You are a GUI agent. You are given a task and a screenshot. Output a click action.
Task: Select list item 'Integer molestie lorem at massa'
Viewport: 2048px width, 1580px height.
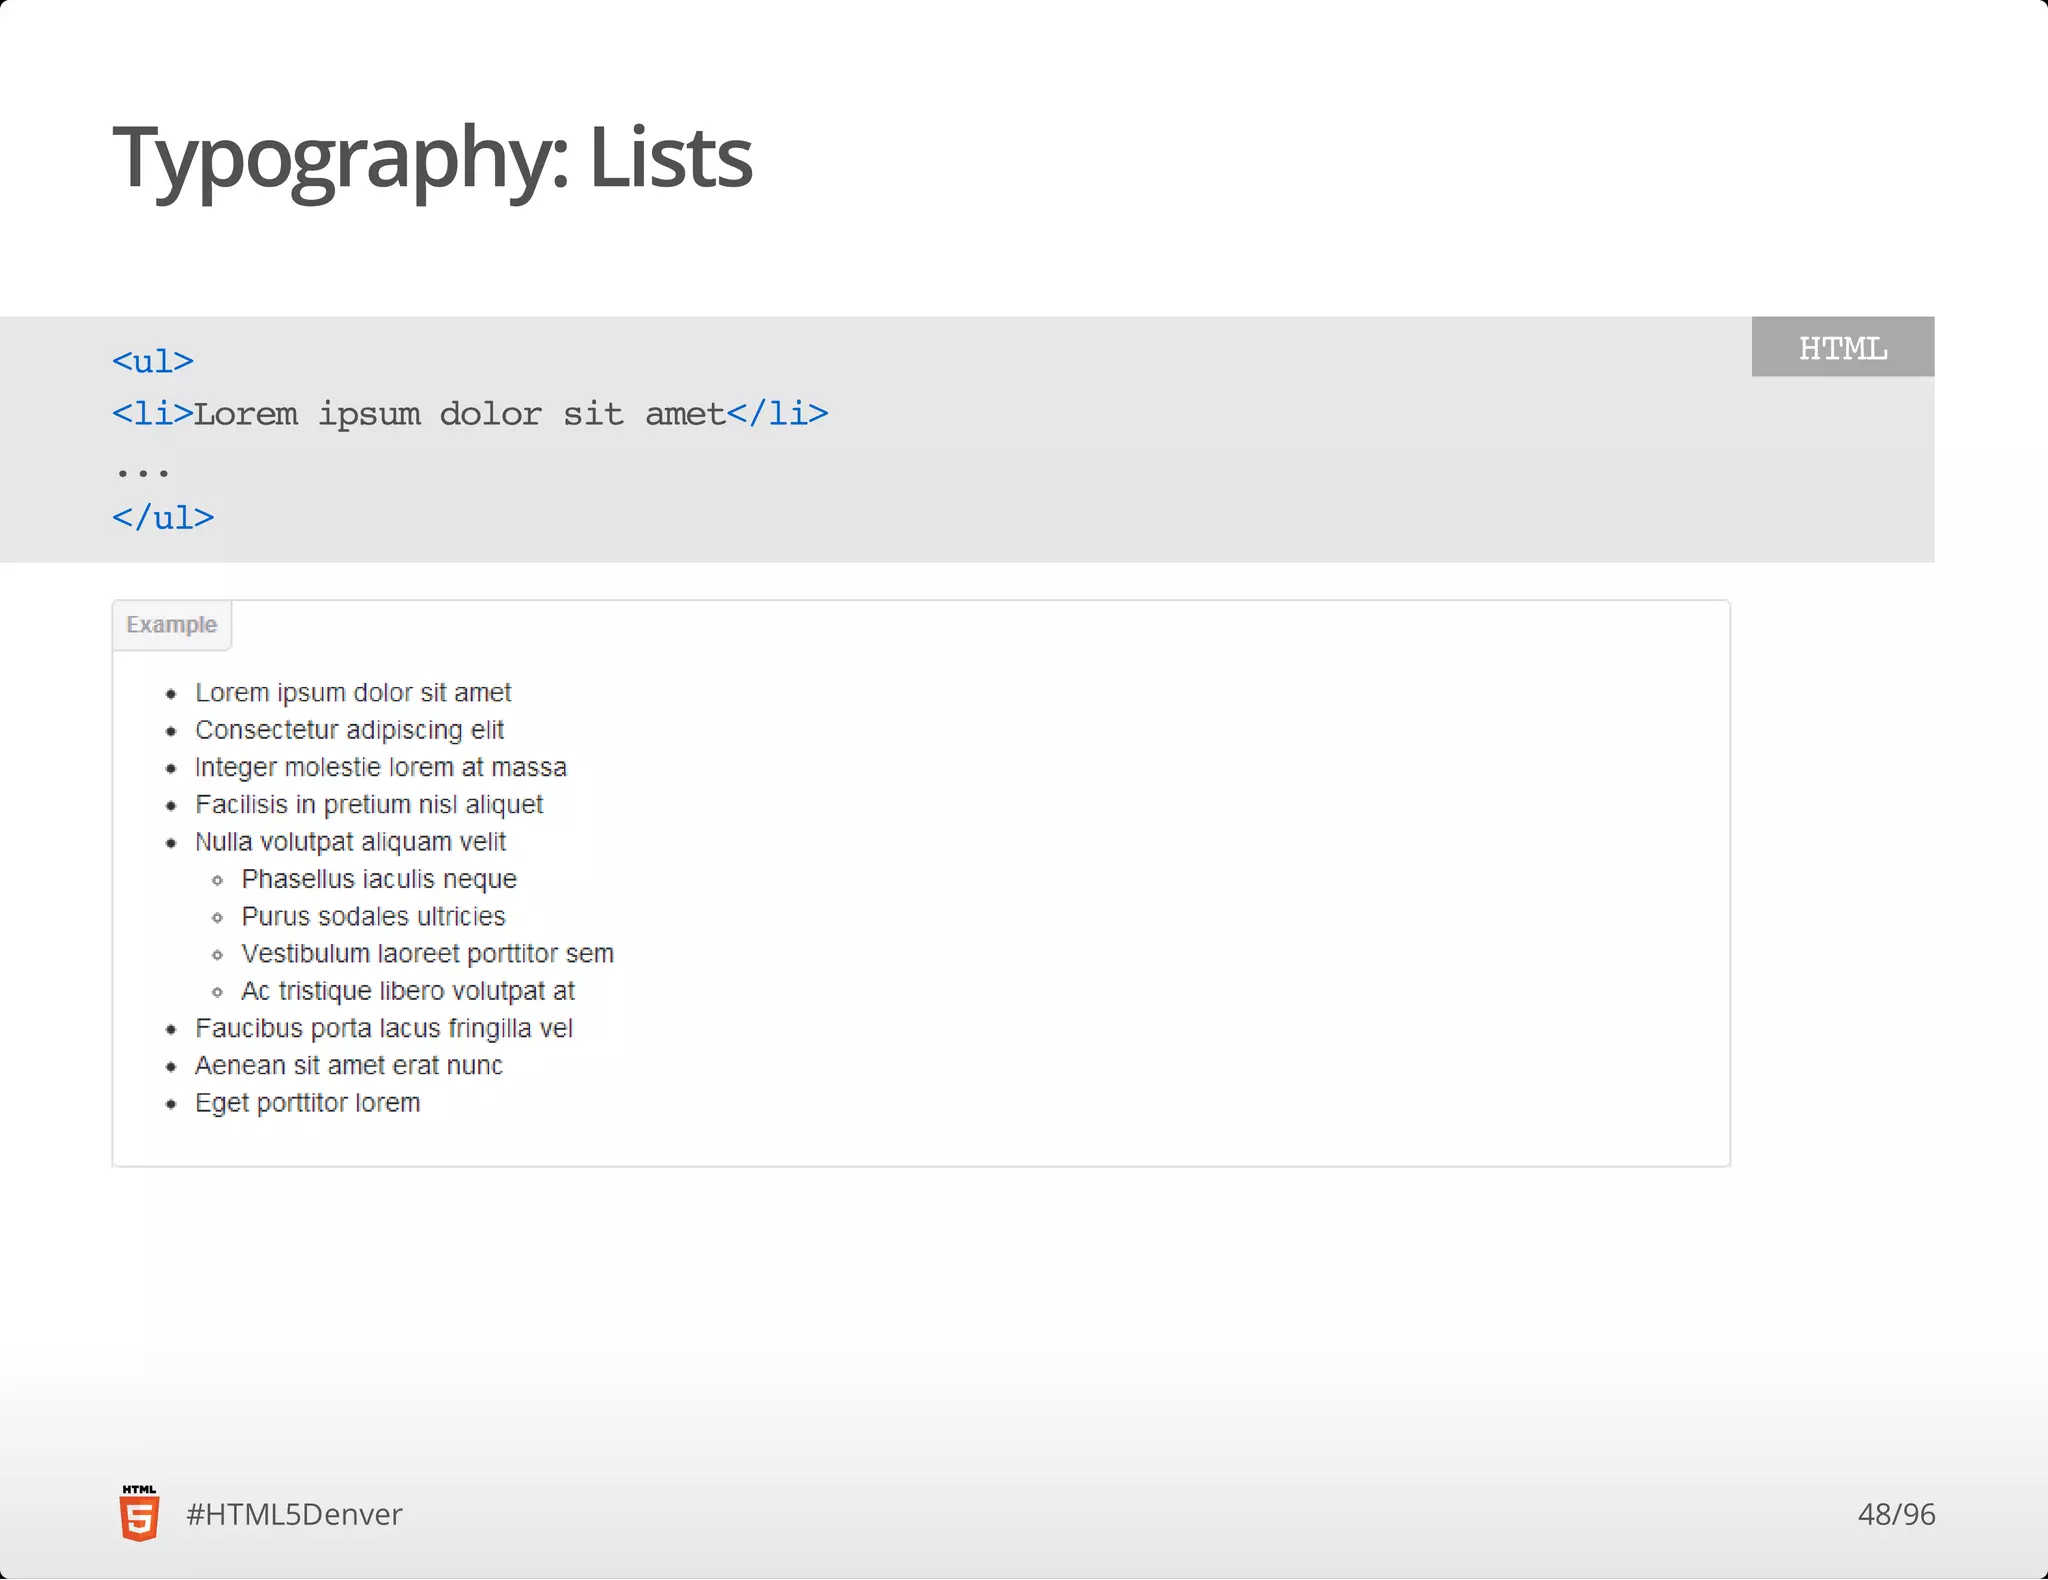coord(381,767)
